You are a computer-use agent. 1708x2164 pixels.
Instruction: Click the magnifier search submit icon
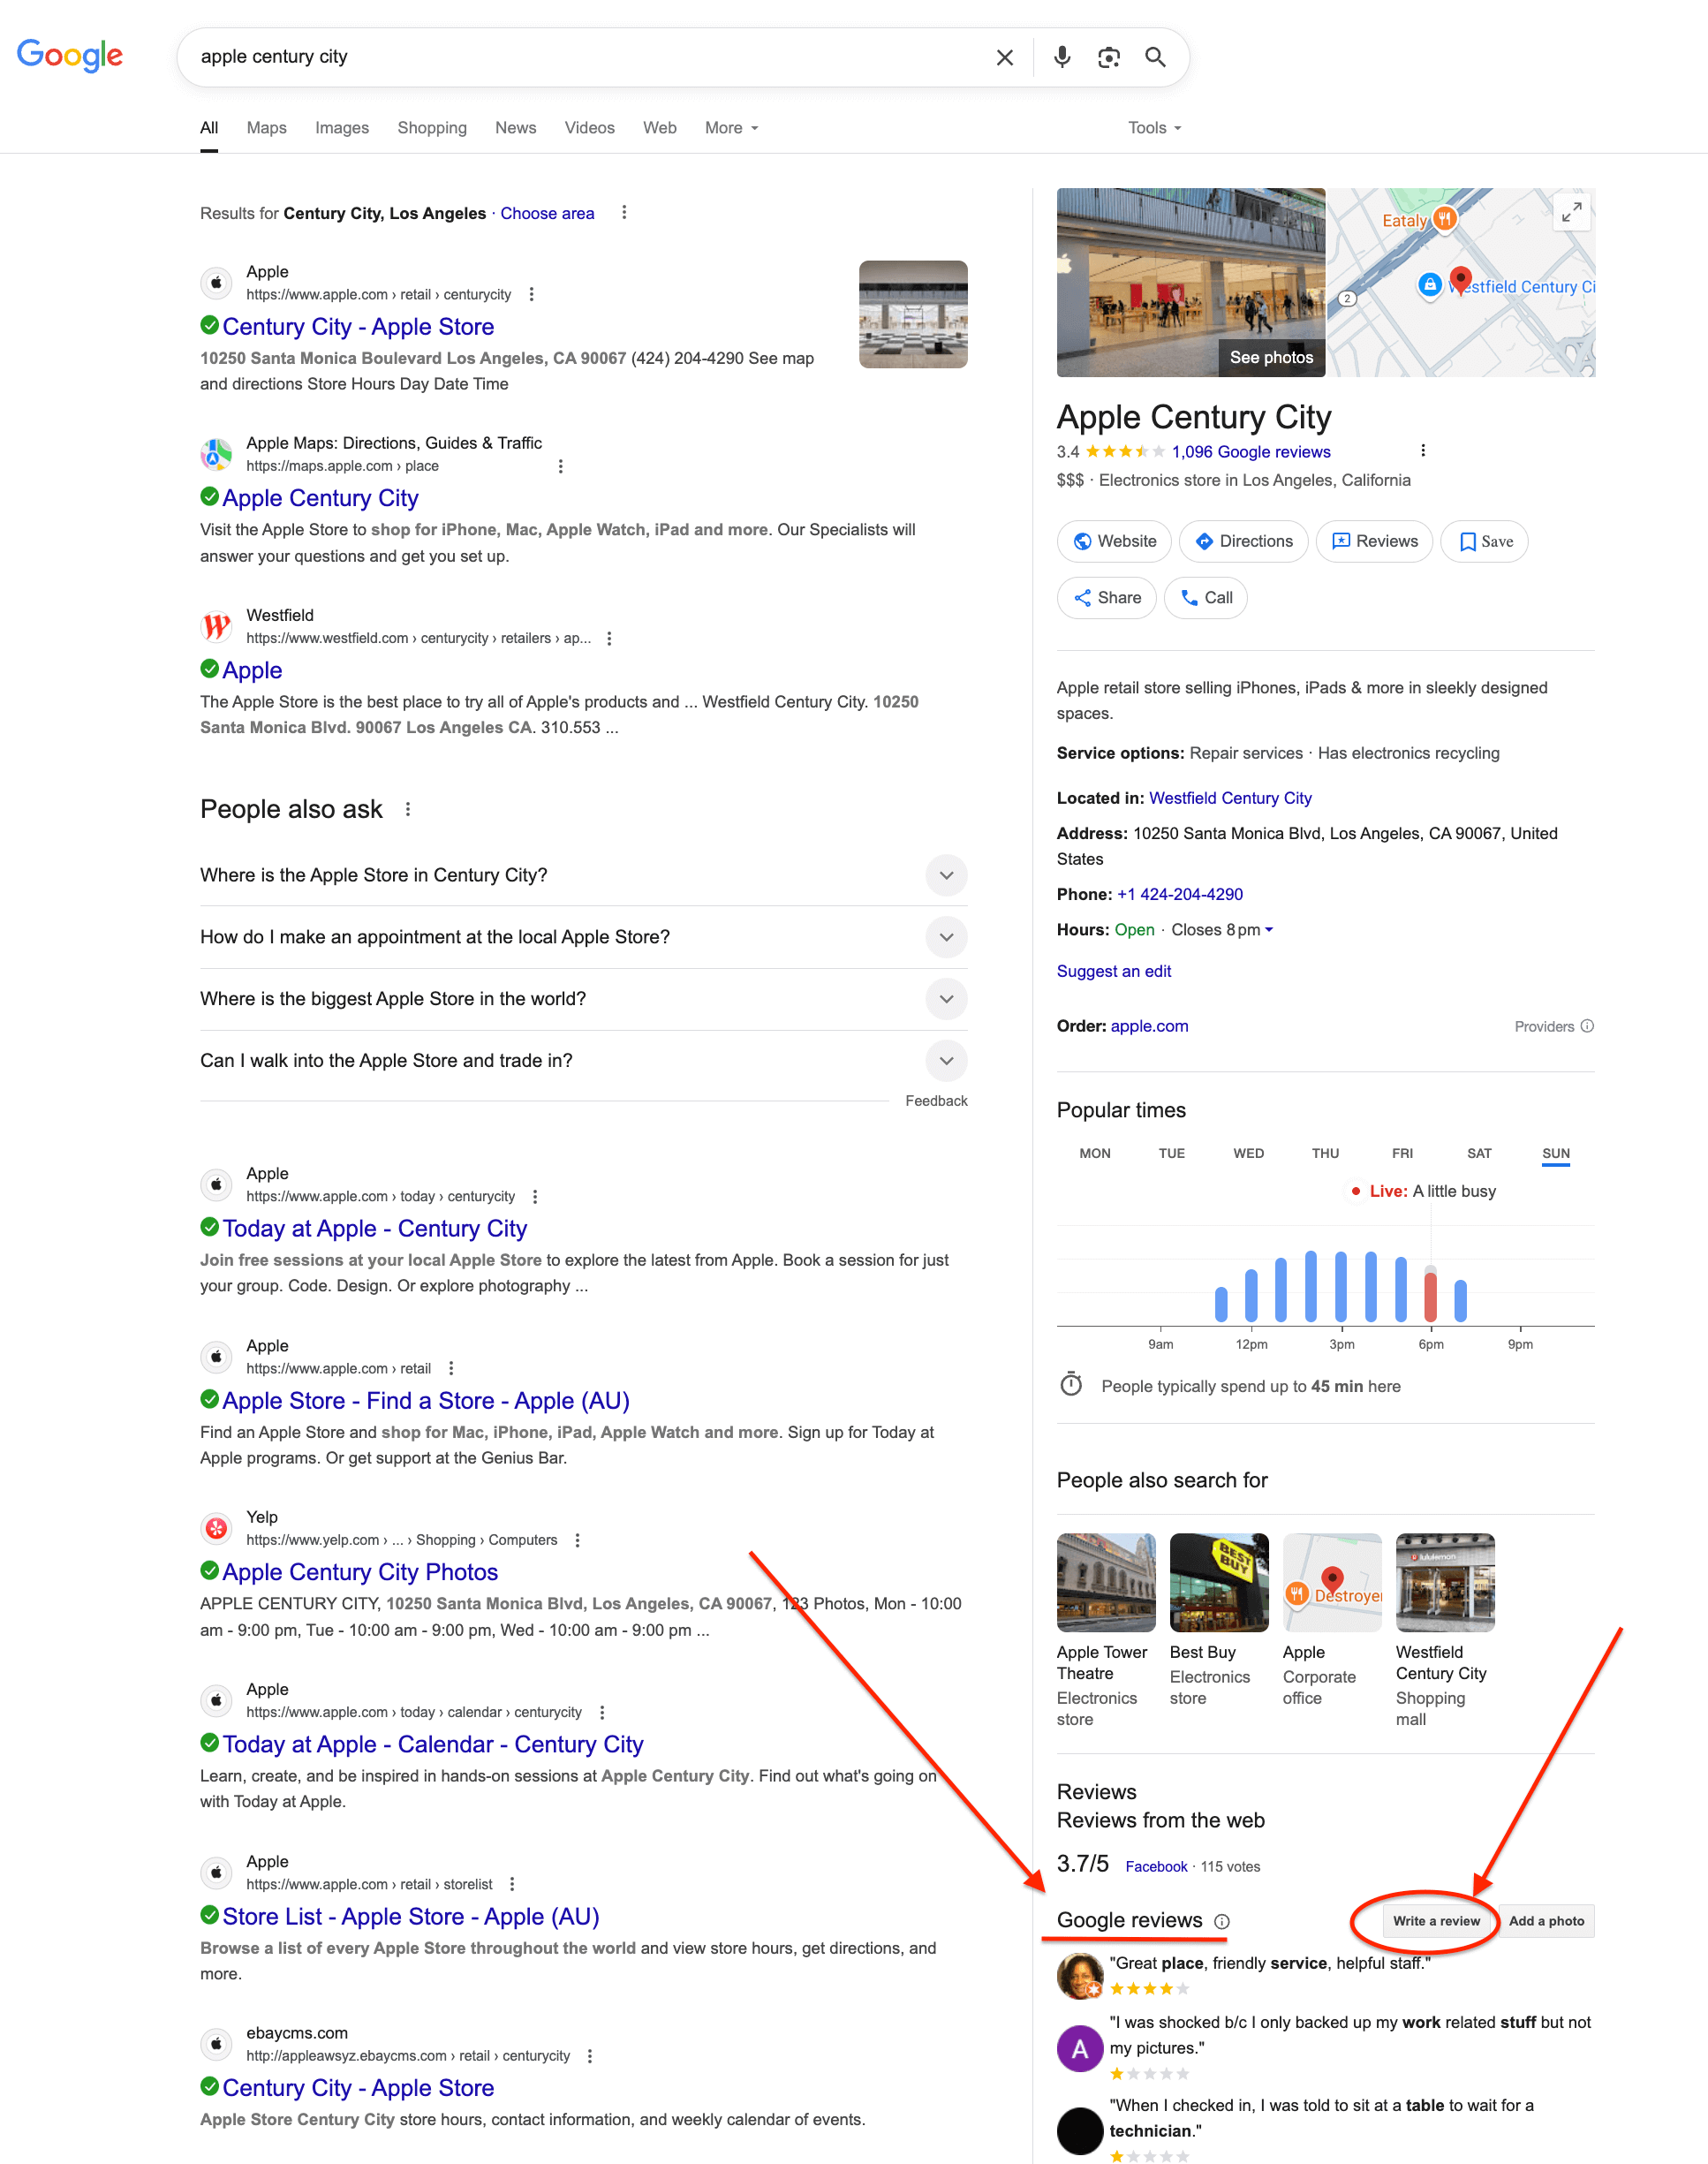pos(1155,57)
